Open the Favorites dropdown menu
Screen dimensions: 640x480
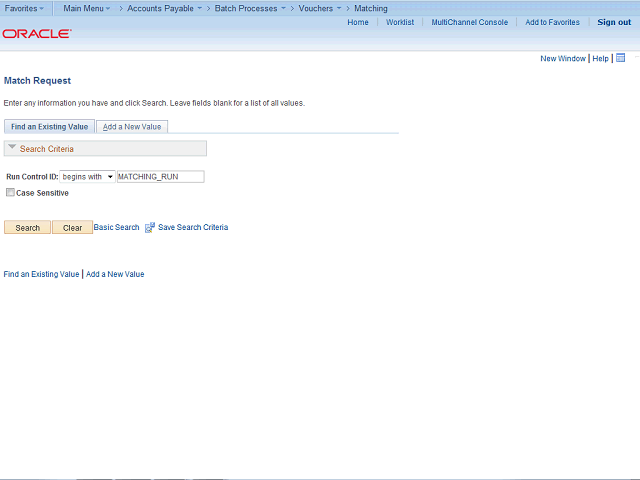24,8
